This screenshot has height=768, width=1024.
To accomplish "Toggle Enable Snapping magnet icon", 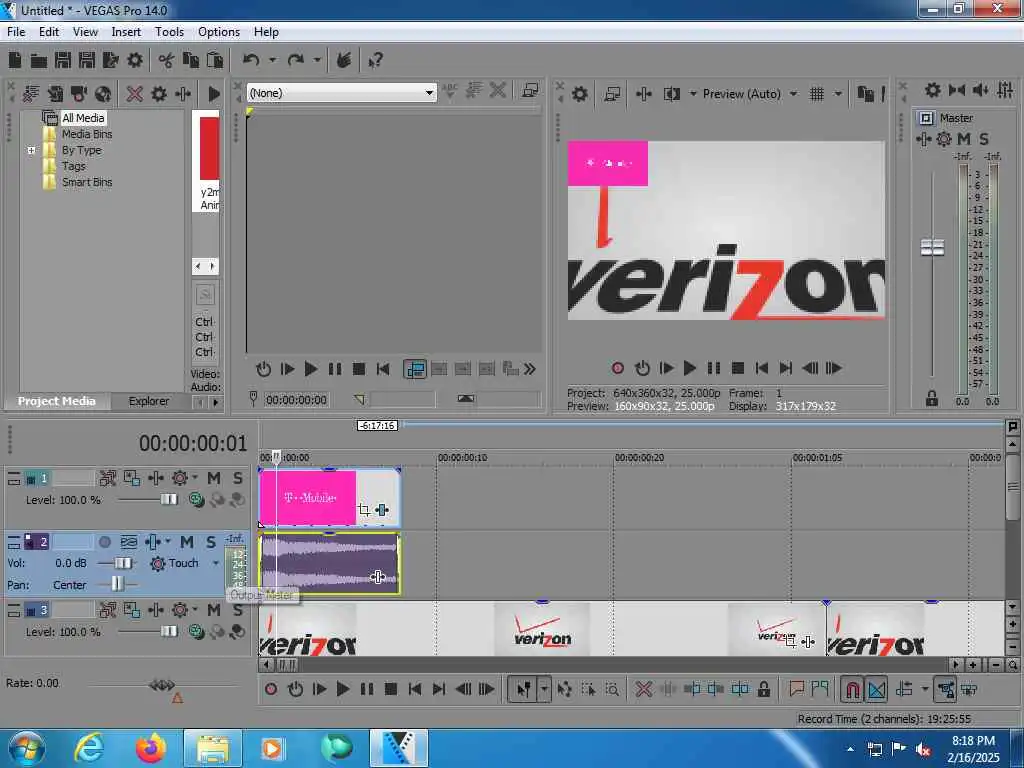I will click(x=852, y=689).
